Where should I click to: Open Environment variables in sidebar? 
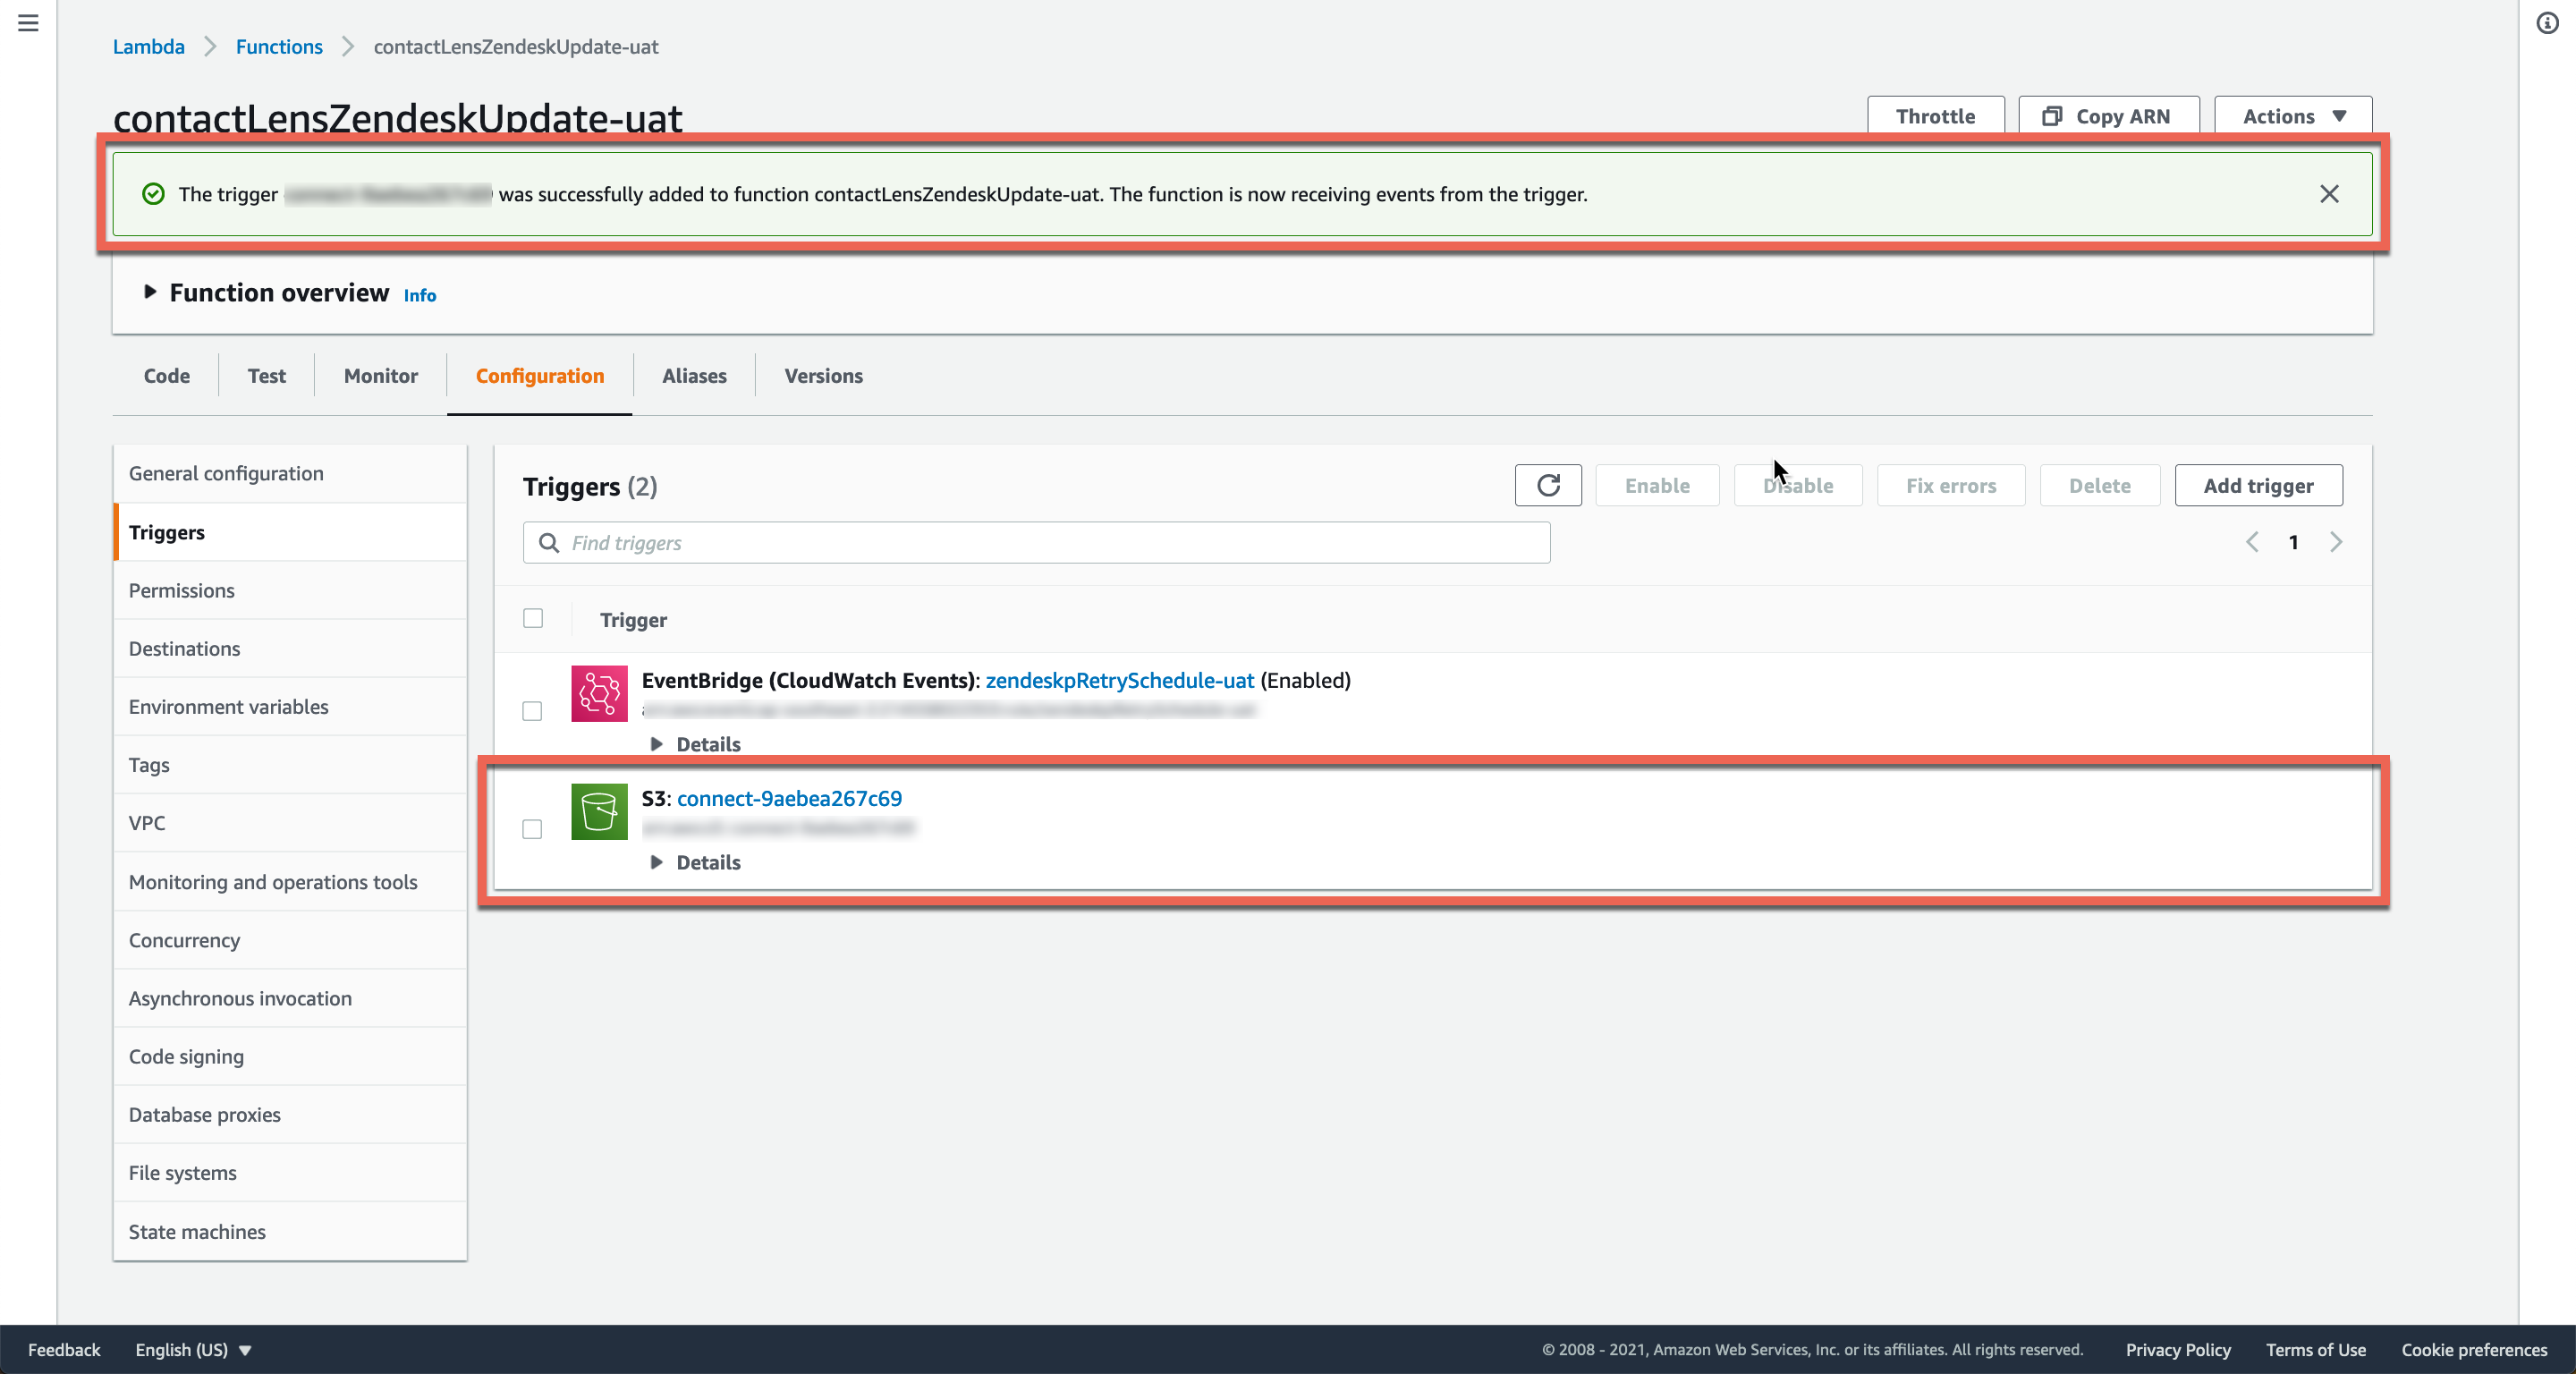coord(228,707)
